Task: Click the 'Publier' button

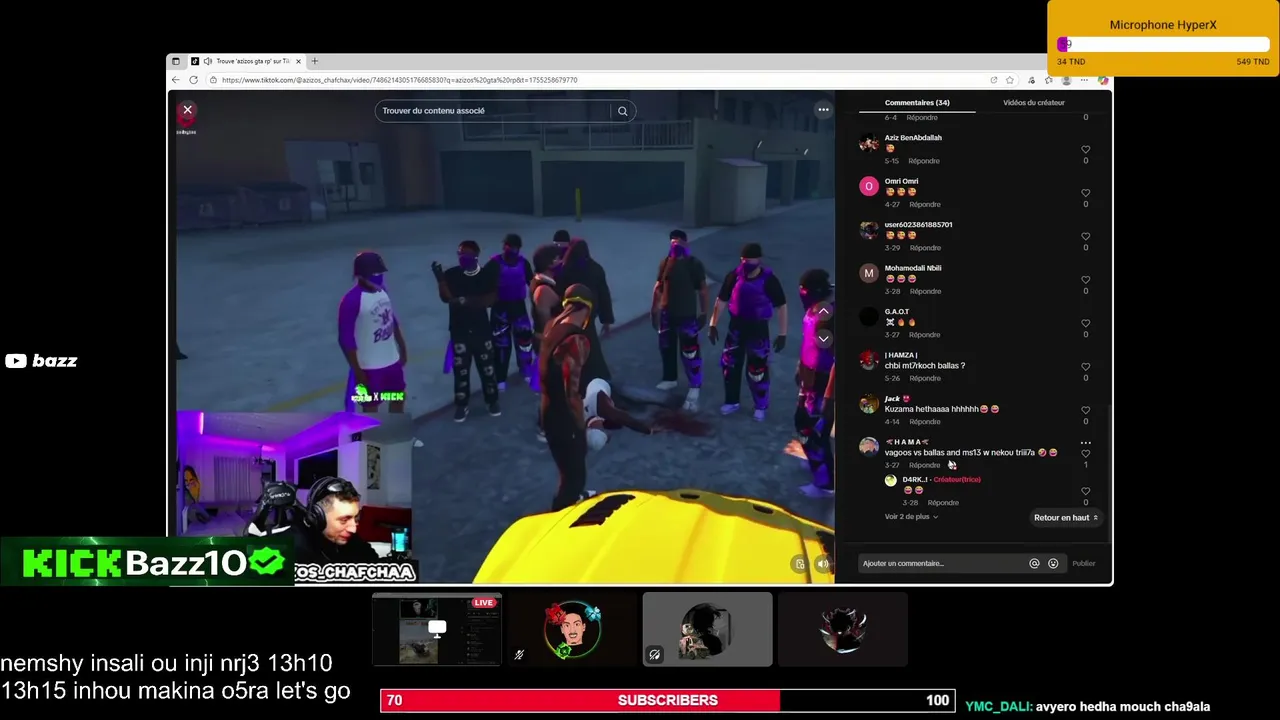Action: click(1084, 564)
